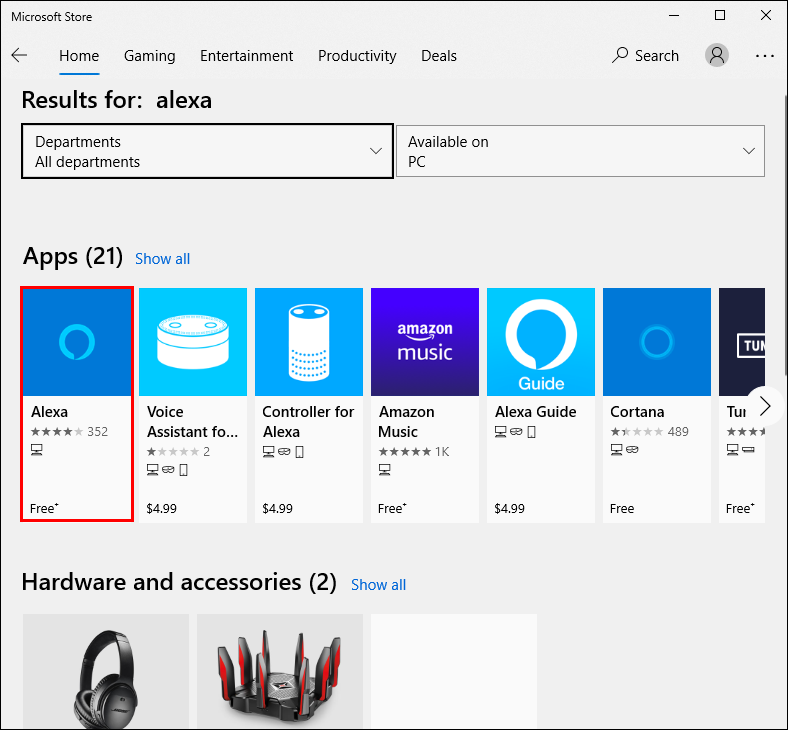Click the $4.99 price under Voice Assistant
The height and width of the screenshot is (730, 788).
161,508
